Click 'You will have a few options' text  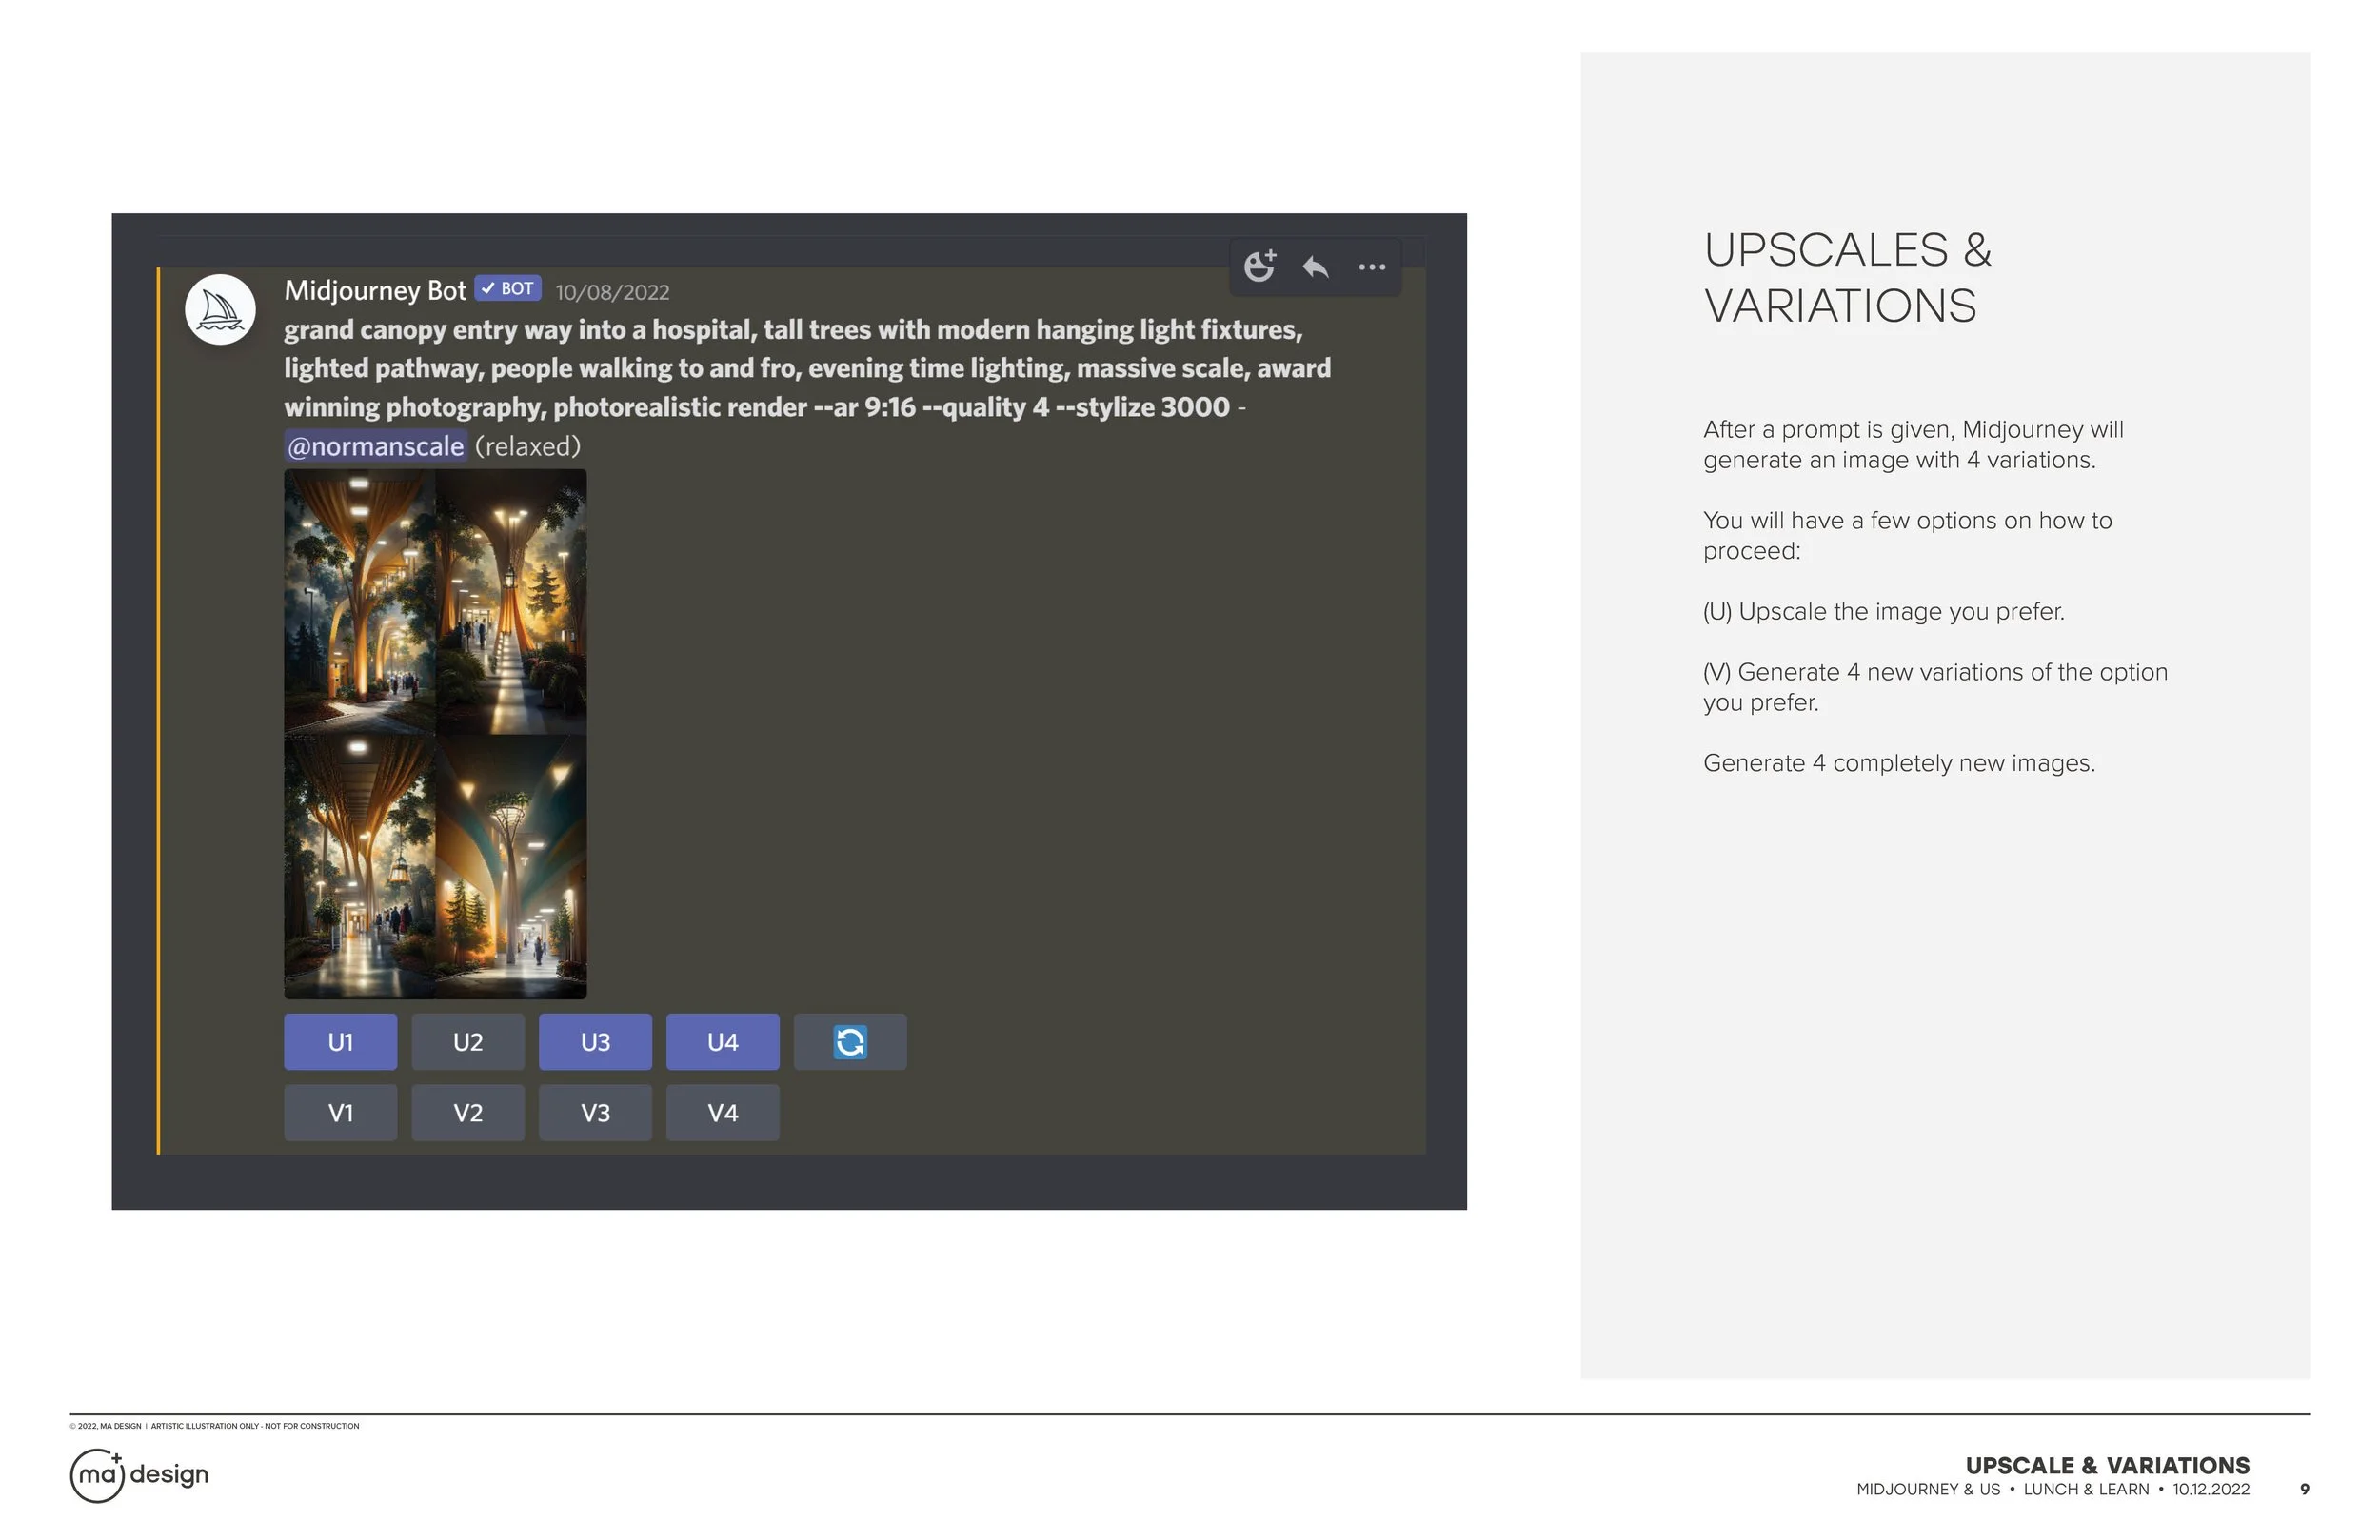coord(1907,535)
